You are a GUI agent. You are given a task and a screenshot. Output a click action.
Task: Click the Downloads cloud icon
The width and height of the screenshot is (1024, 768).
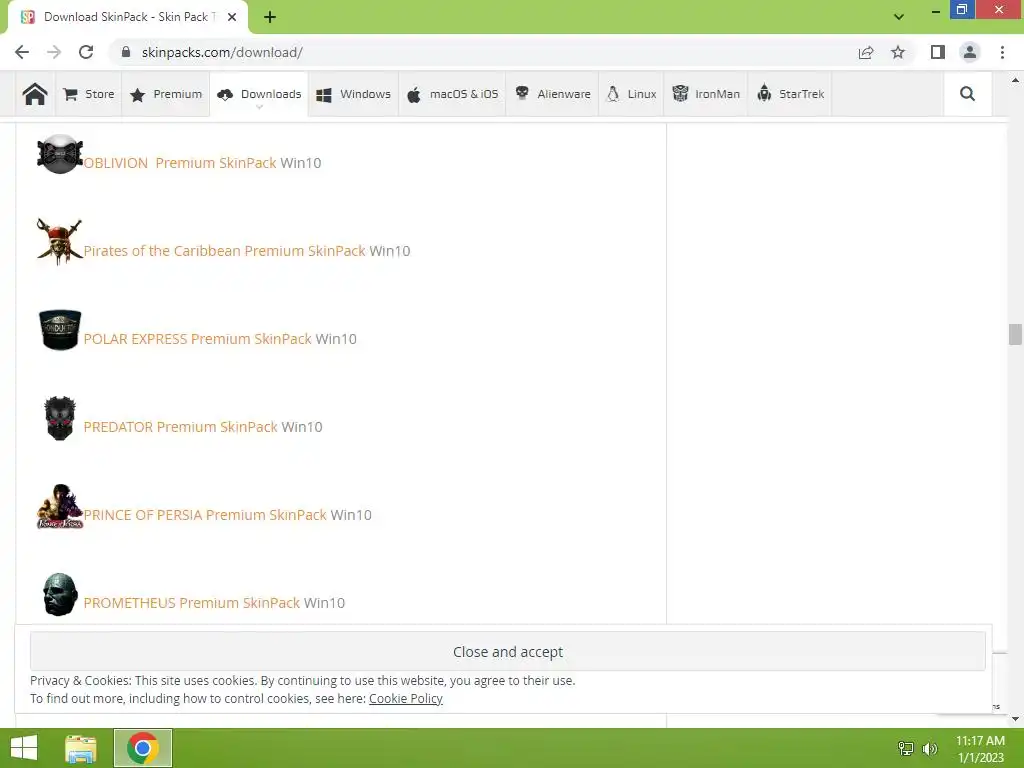[225, 95]
